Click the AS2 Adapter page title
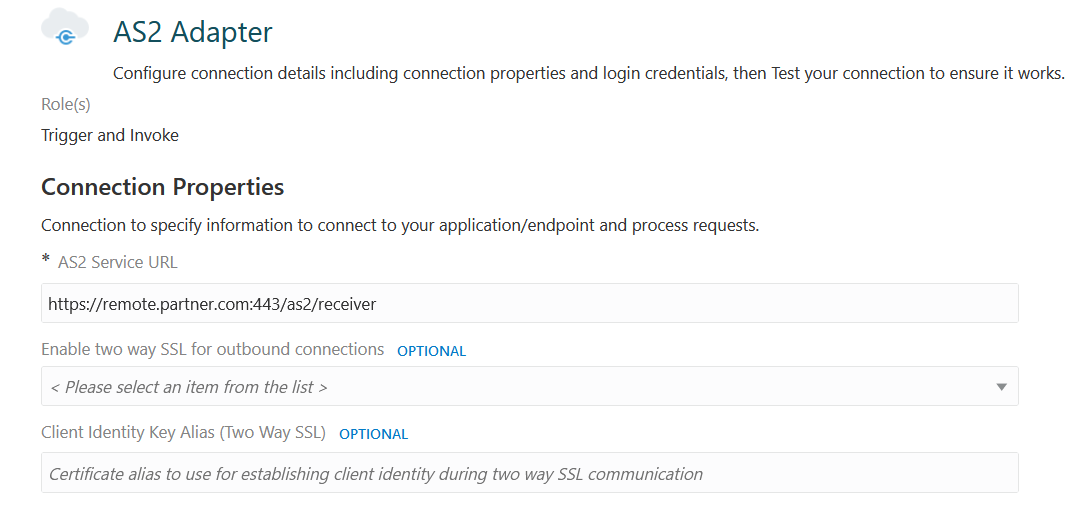This screenshot has height=508, width=1073. 193,32
